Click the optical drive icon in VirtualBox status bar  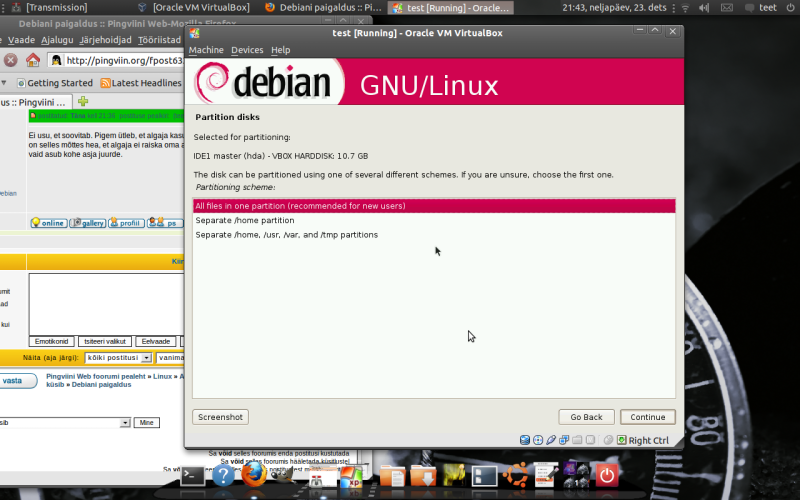pos(538,440)
